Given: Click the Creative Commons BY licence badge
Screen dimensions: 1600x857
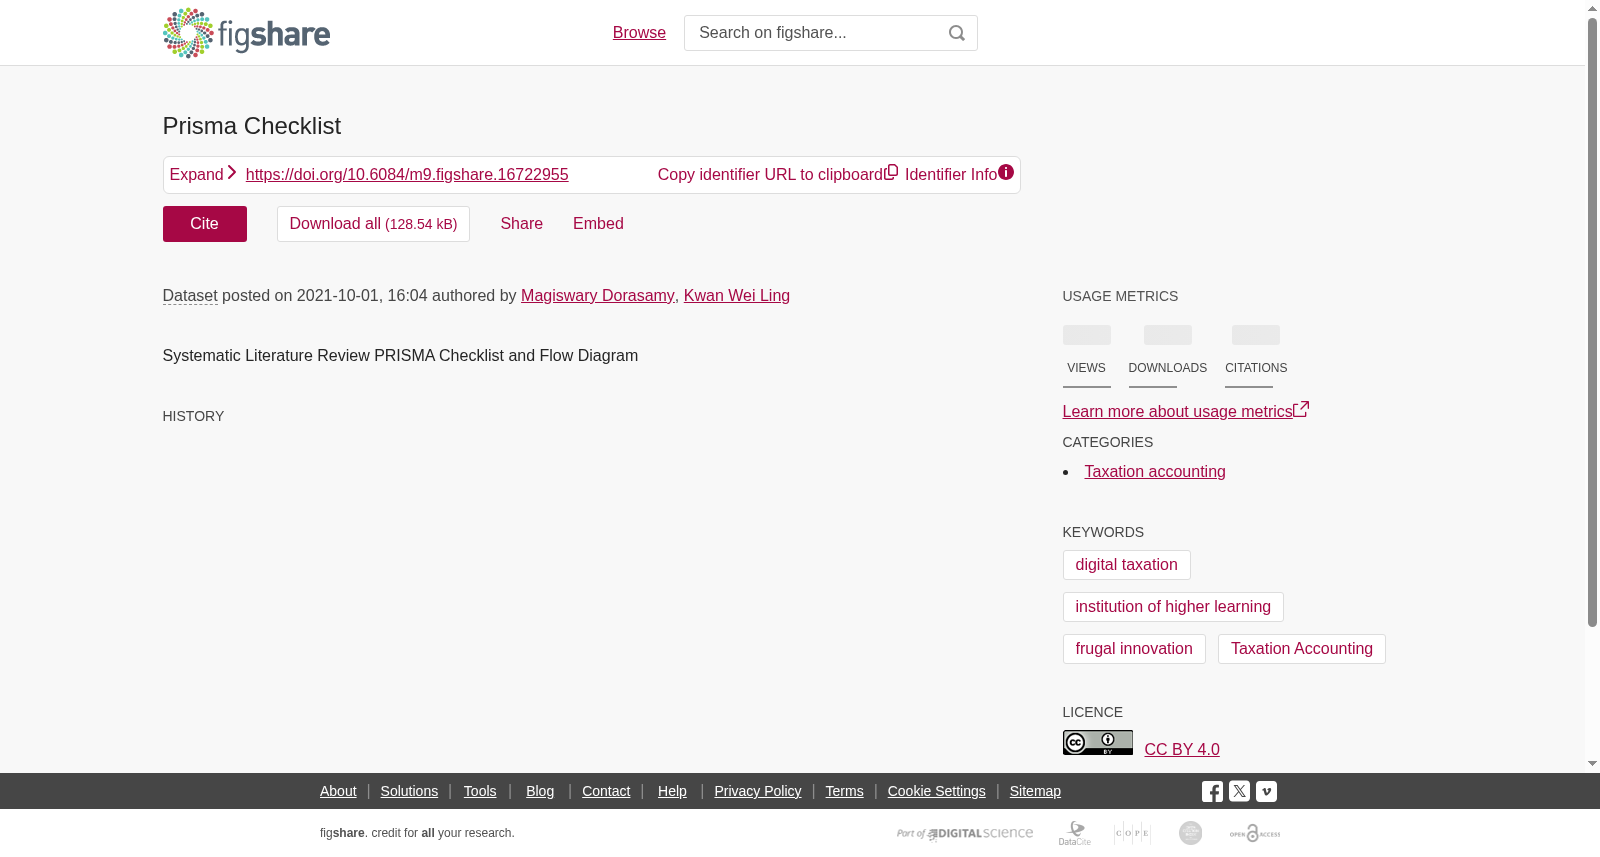Looking at the screenshot, I should 1097,742.
